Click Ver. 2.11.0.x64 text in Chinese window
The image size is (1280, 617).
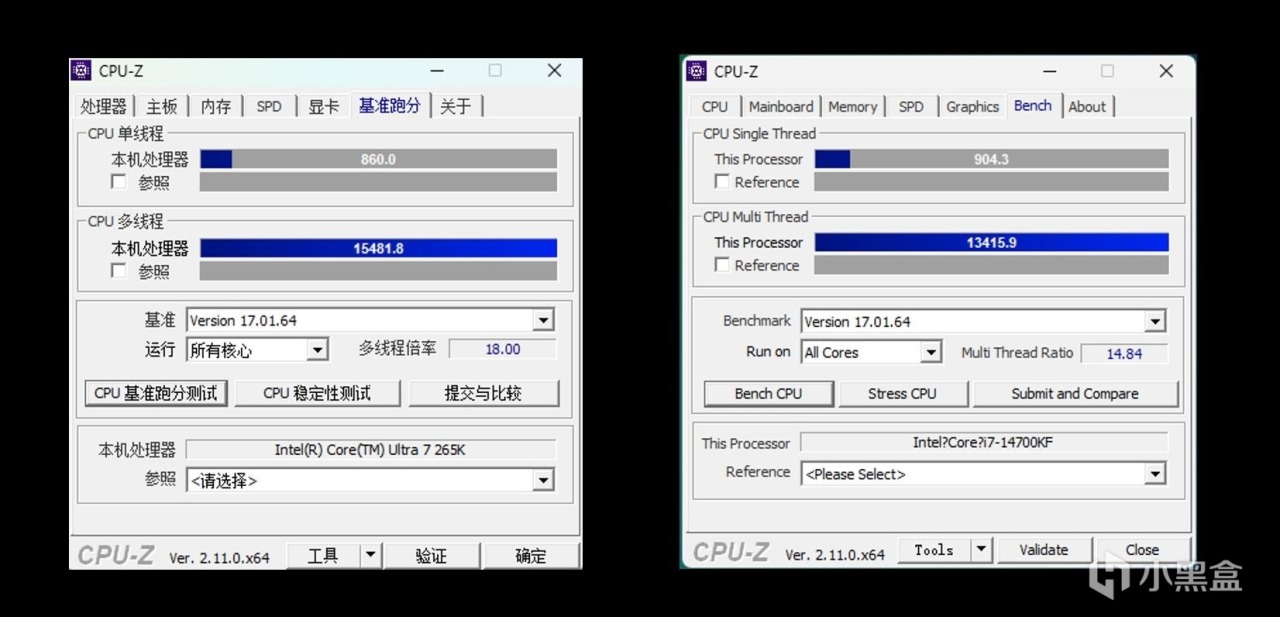219,558
